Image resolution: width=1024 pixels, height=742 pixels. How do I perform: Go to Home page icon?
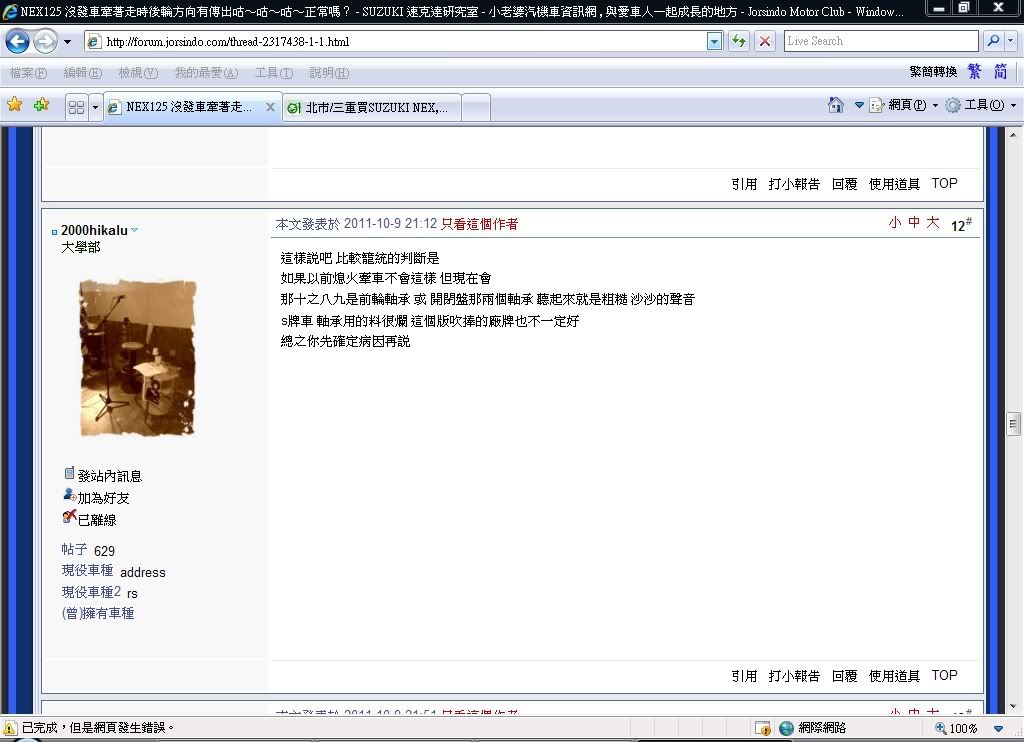pyautogui.click(x=836, y=105)
